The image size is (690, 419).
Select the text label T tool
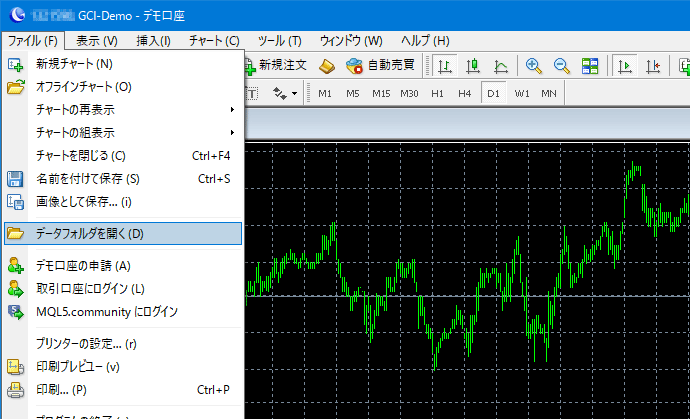point(253,93)
